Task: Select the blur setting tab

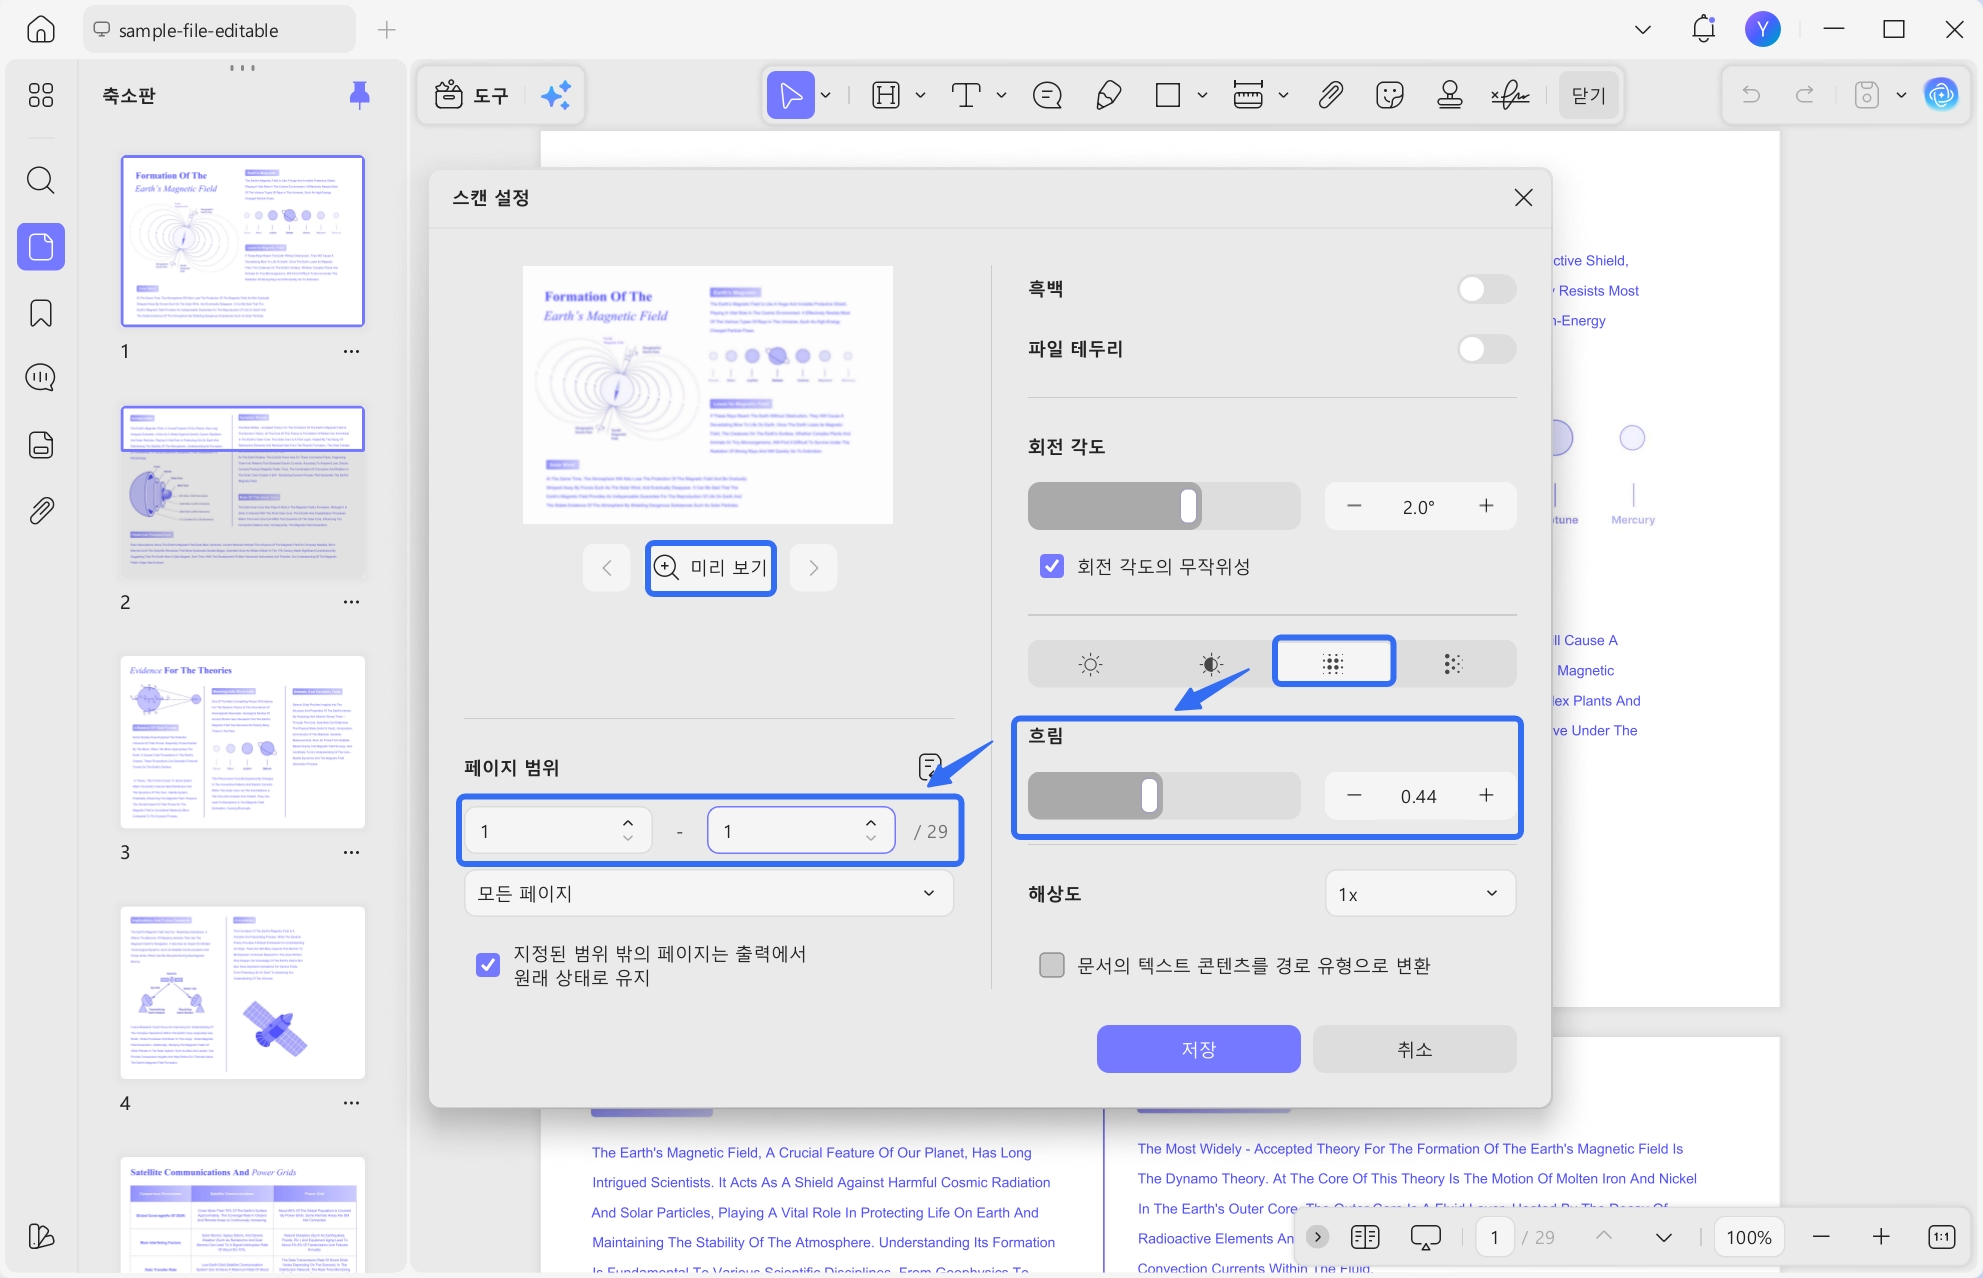Action: pyautogui.click(x=1333, y=664)
